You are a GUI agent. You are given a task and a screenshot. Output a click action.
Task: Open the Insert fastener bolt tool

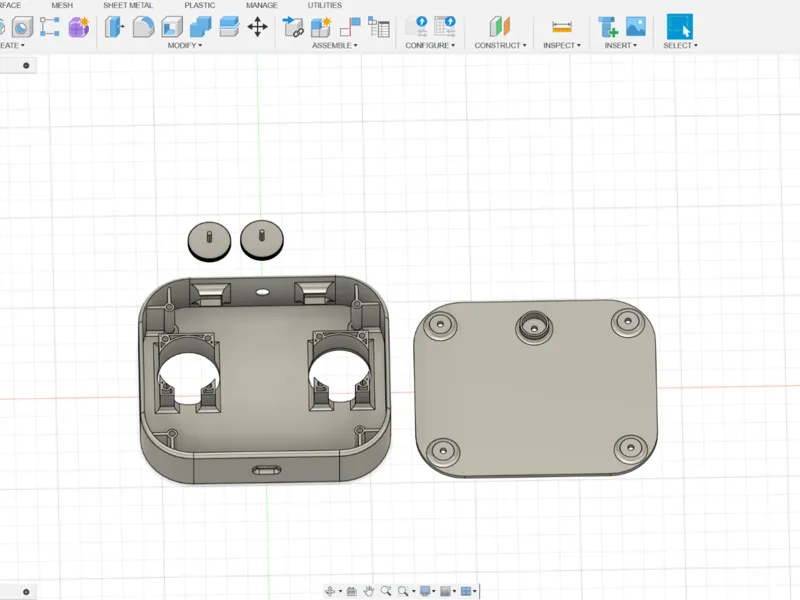coord(607,27)
